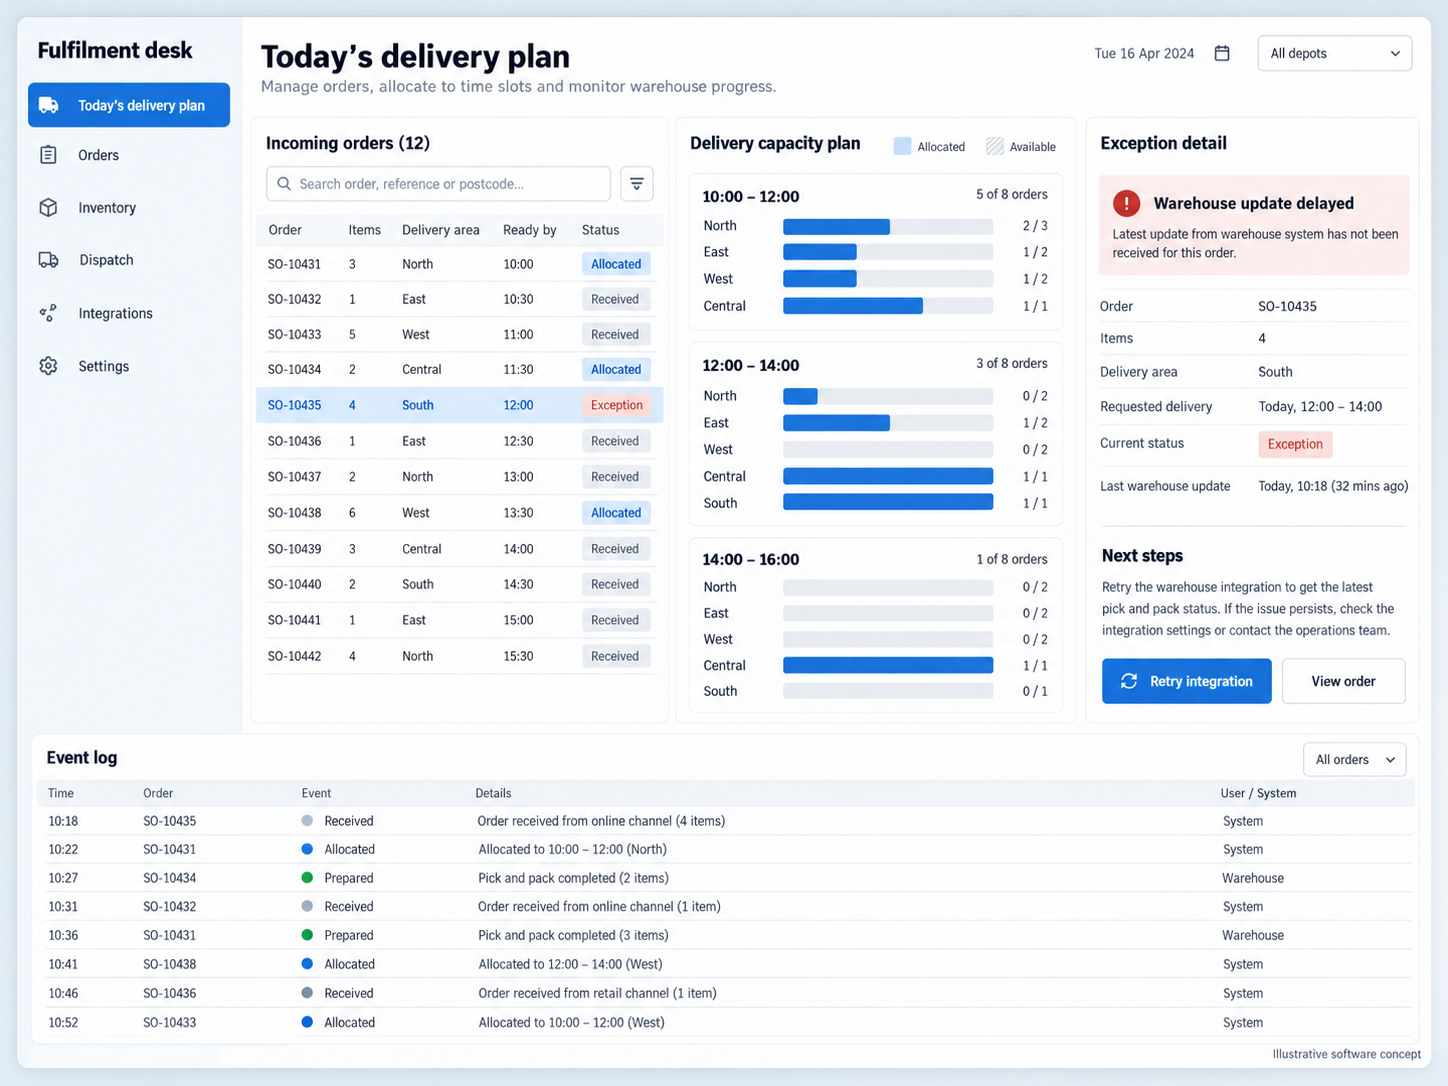Click the Exception badge in Current status row
Viewport: 1448px width, 1086px height.
click(x=1295, y=444)
